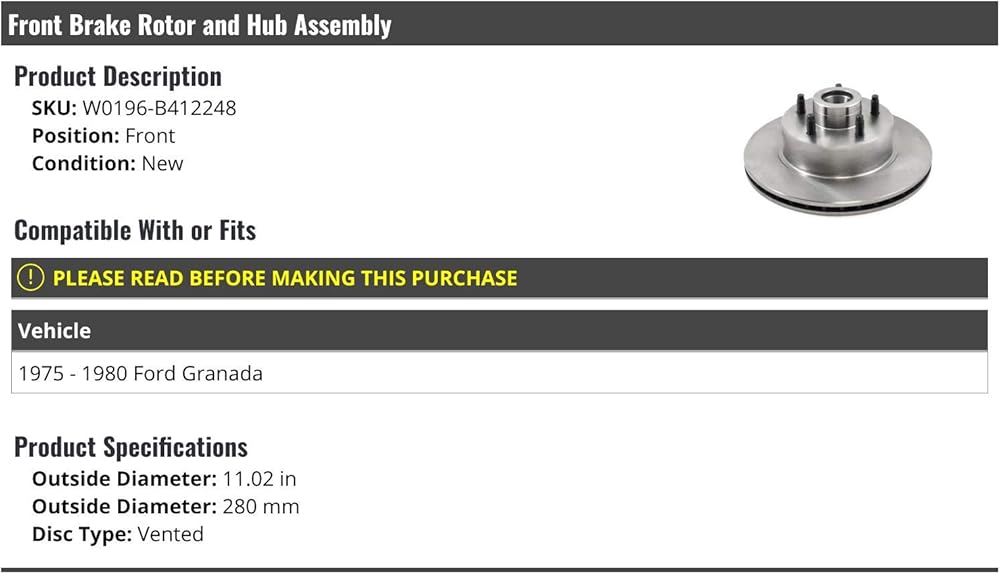Click the Disc Type: Vented line
1000x574 pixels.
tap(118, 534)
